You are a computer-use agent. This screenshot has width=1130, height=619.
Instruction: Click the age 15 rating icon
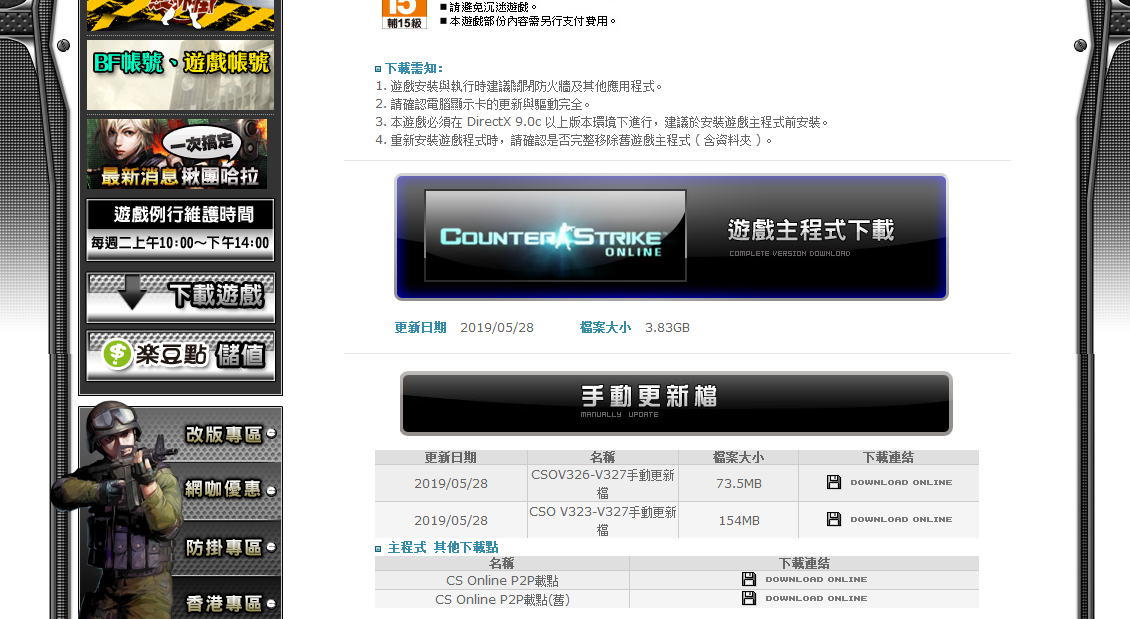tap(404, 14)
